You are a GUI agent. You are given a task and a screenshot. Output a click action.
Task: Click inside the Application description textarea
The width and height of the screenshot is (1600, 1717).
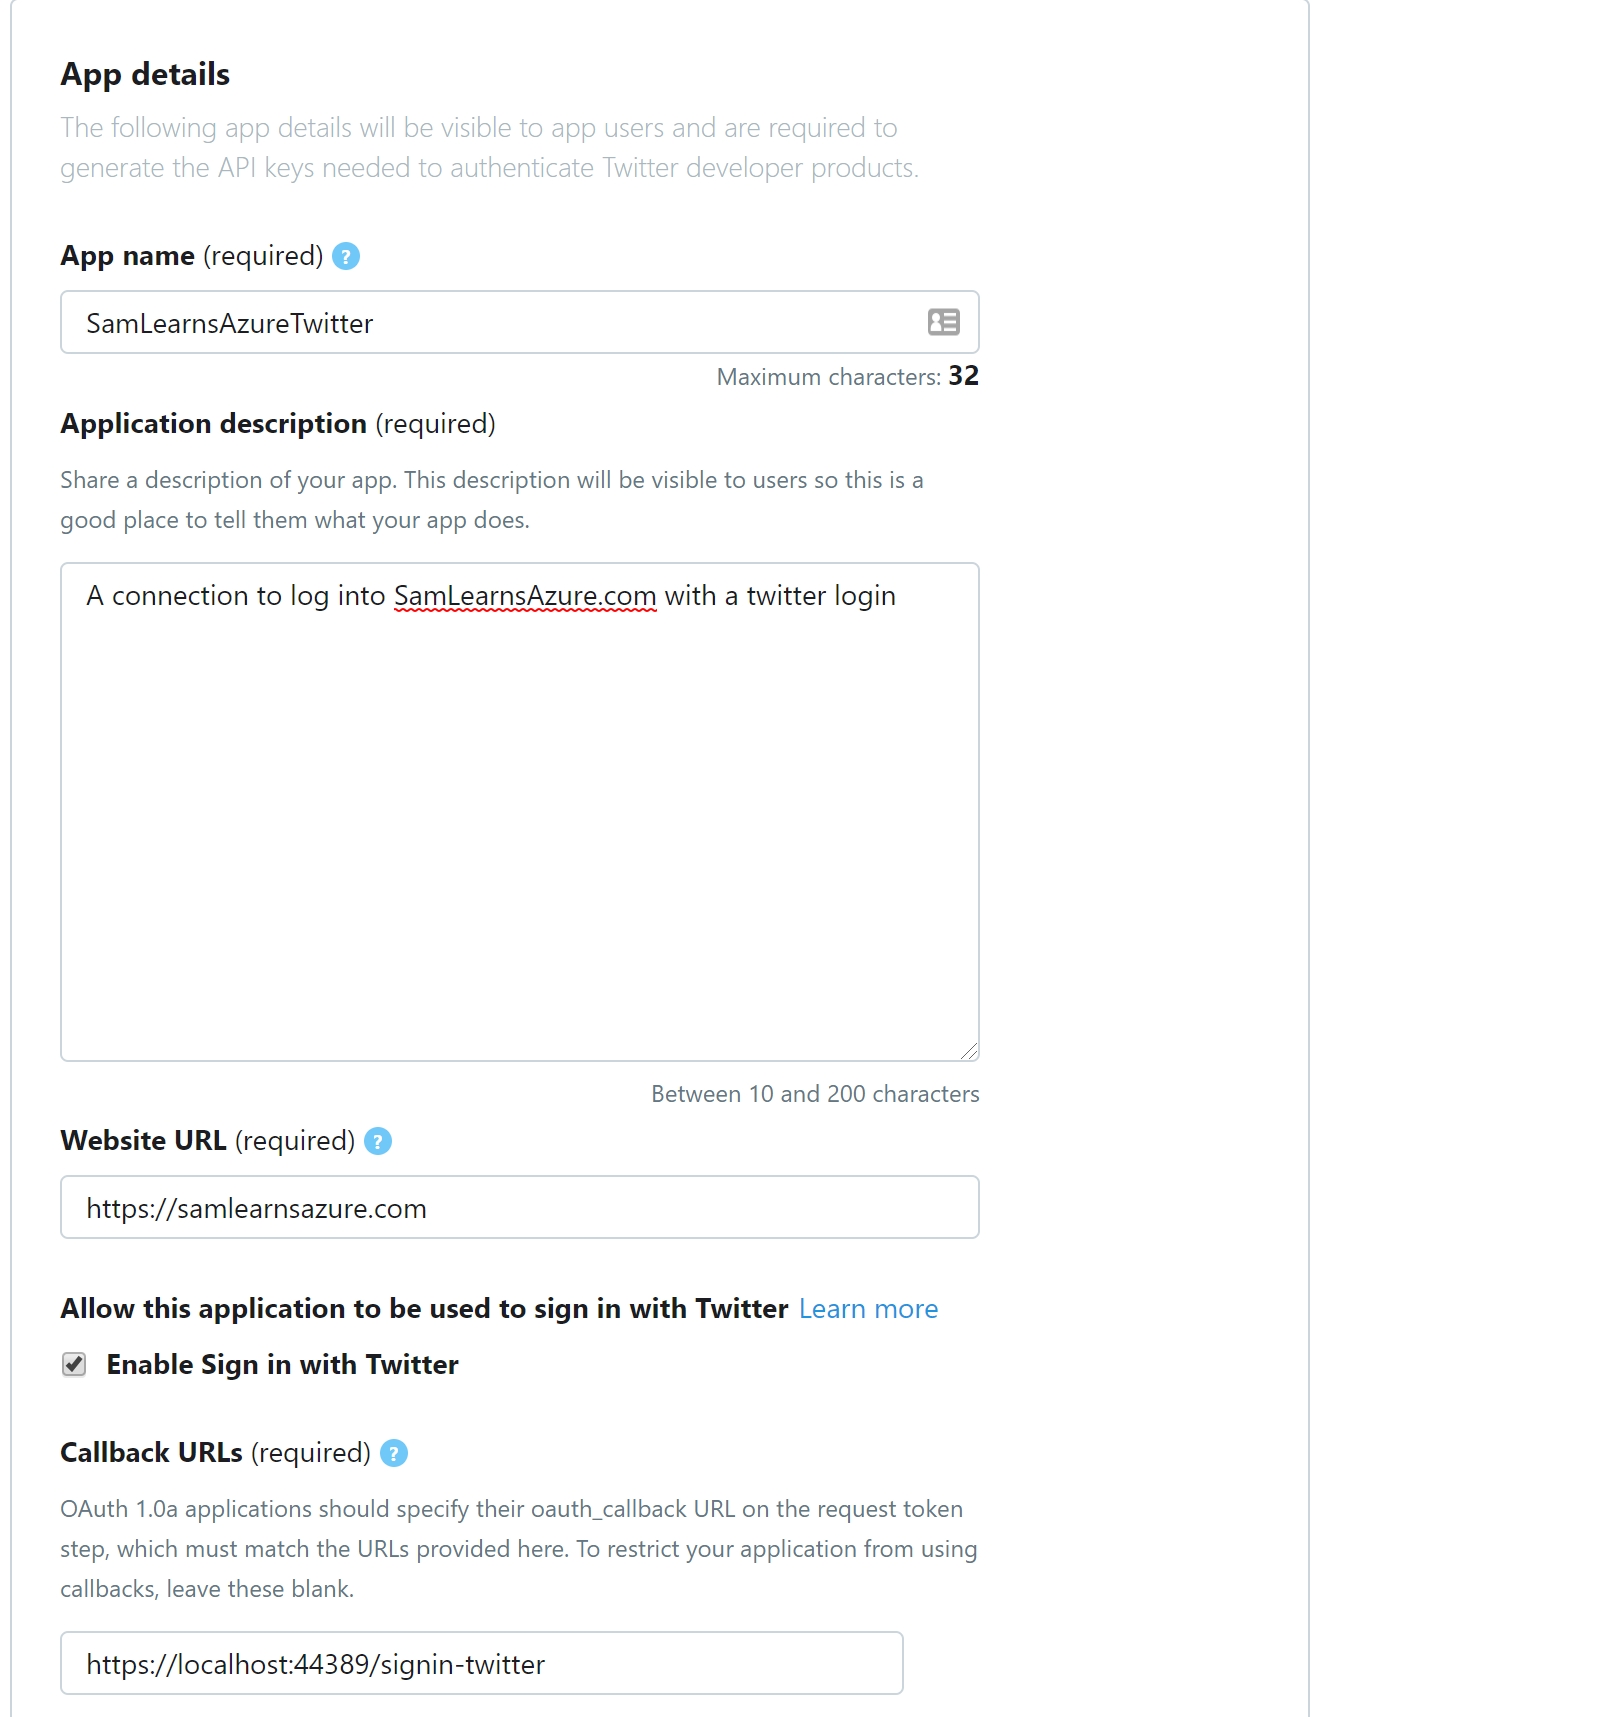[520, 812]
